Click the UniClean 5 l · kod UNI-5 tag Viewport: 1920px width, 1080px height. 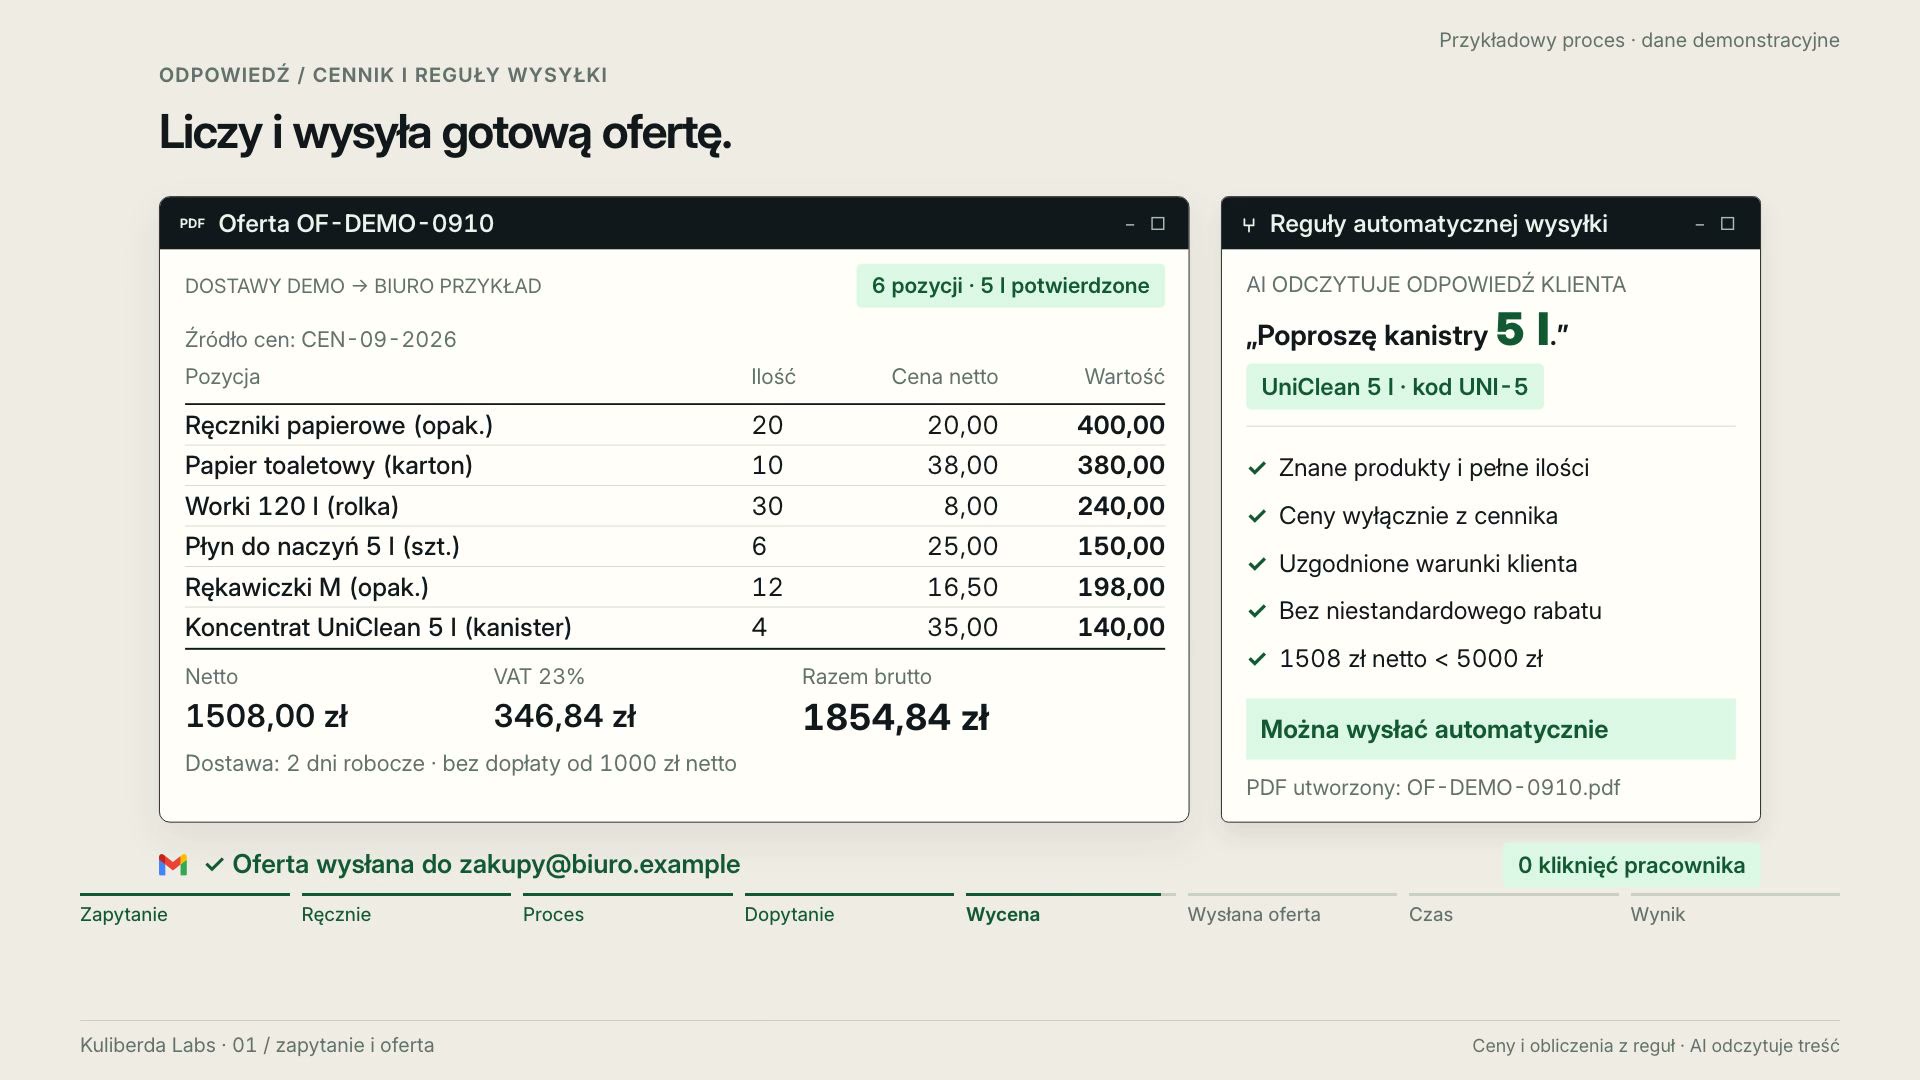1394,387
